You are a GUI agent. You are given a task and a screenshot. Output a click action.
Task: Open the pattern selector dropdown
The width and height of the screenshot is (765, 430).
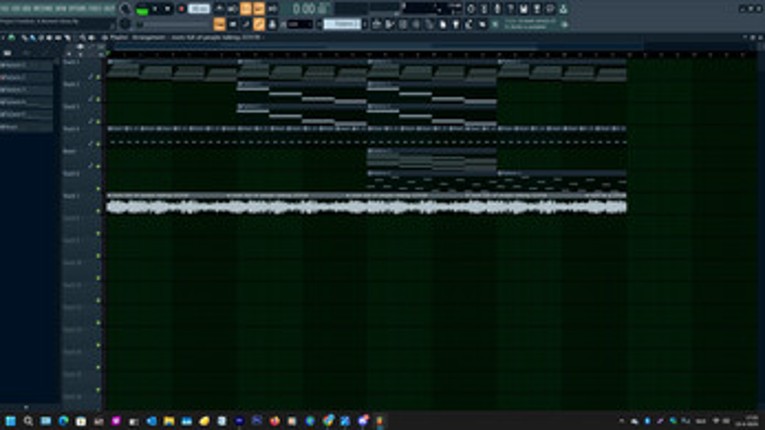click(x=343, y=23)
